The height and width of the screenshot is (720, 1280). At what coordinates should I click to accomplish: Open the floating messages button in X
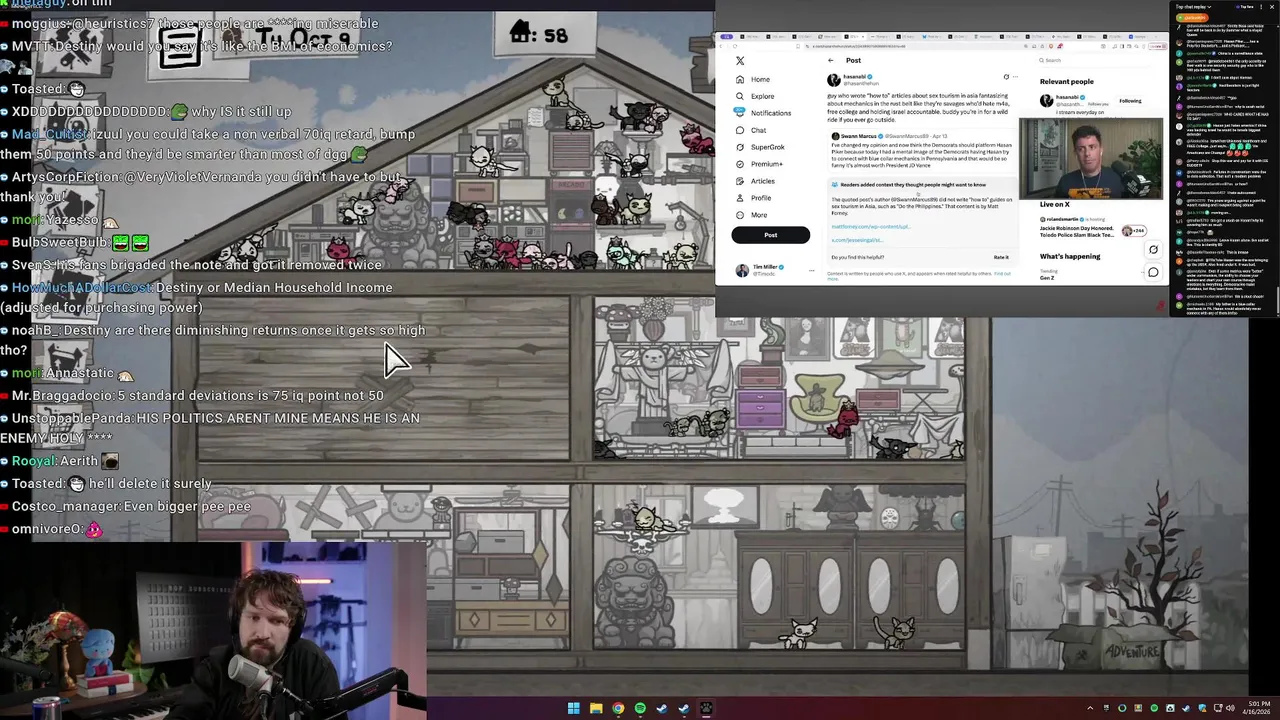(x=1153, y=272)
